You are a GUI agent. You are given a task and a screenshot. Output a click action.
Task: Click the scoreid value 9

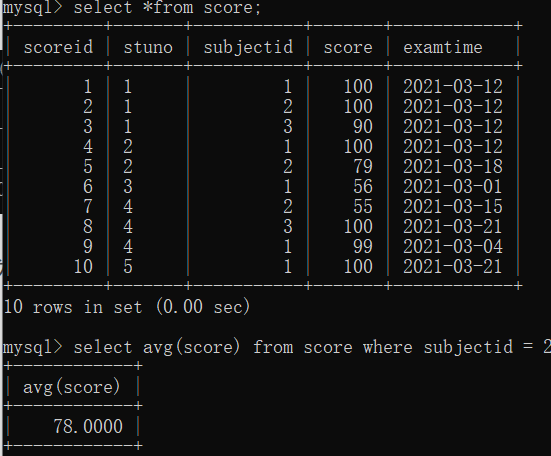coord(88,247)
